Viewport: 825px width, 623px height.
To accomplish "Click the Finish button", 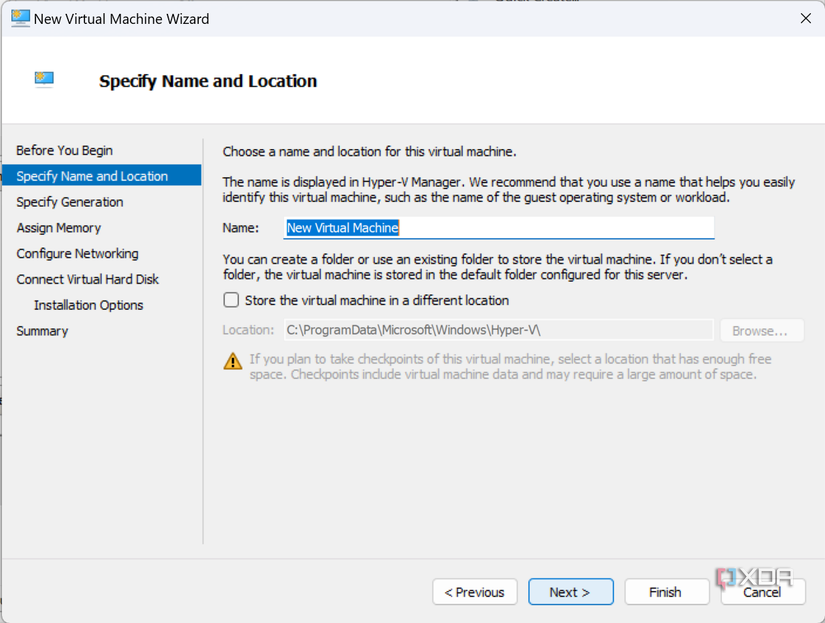I will pos(667,592).
